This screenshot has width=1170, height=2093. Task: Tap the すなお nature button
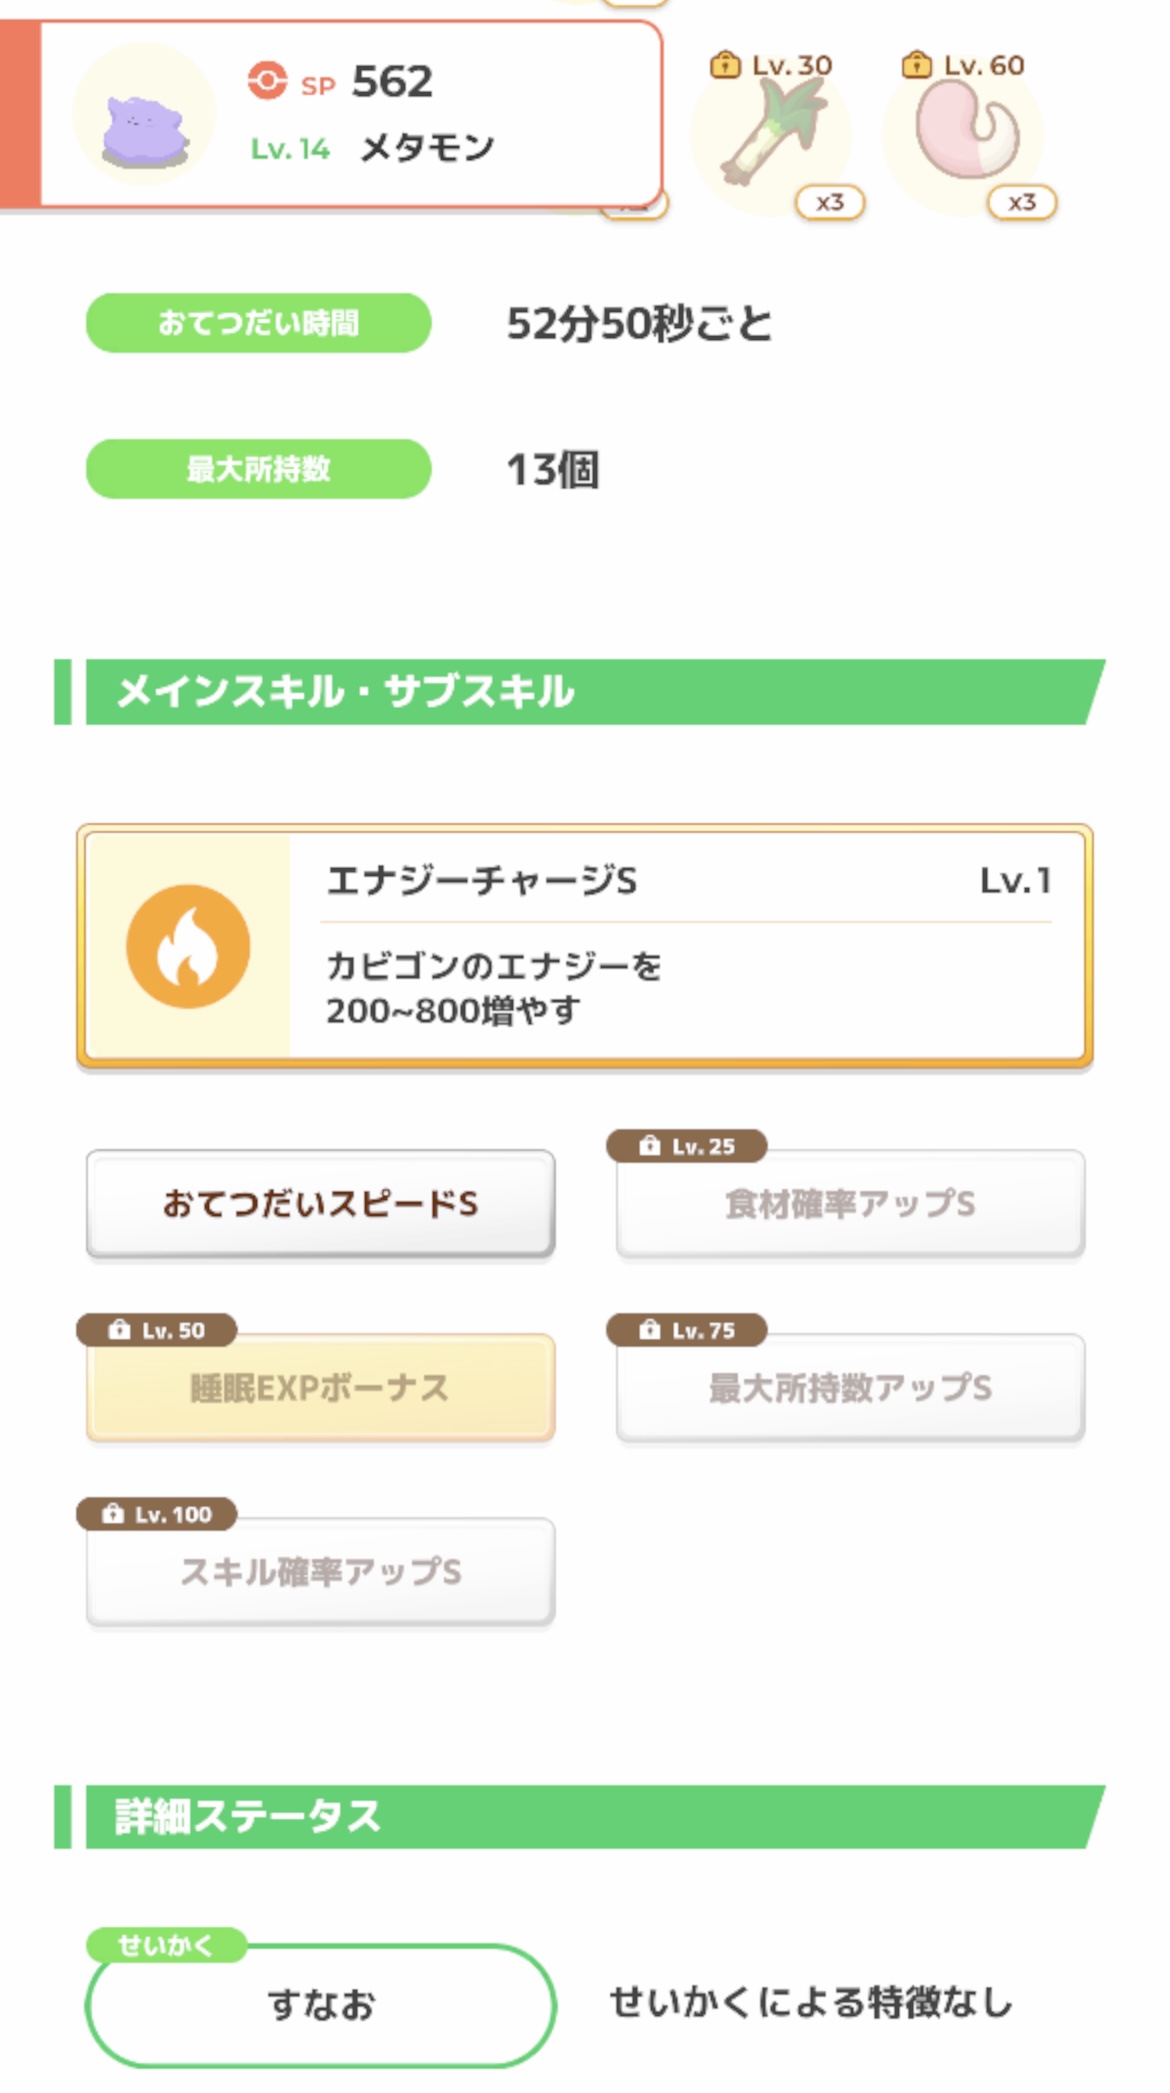click(x=320, y=2005)
